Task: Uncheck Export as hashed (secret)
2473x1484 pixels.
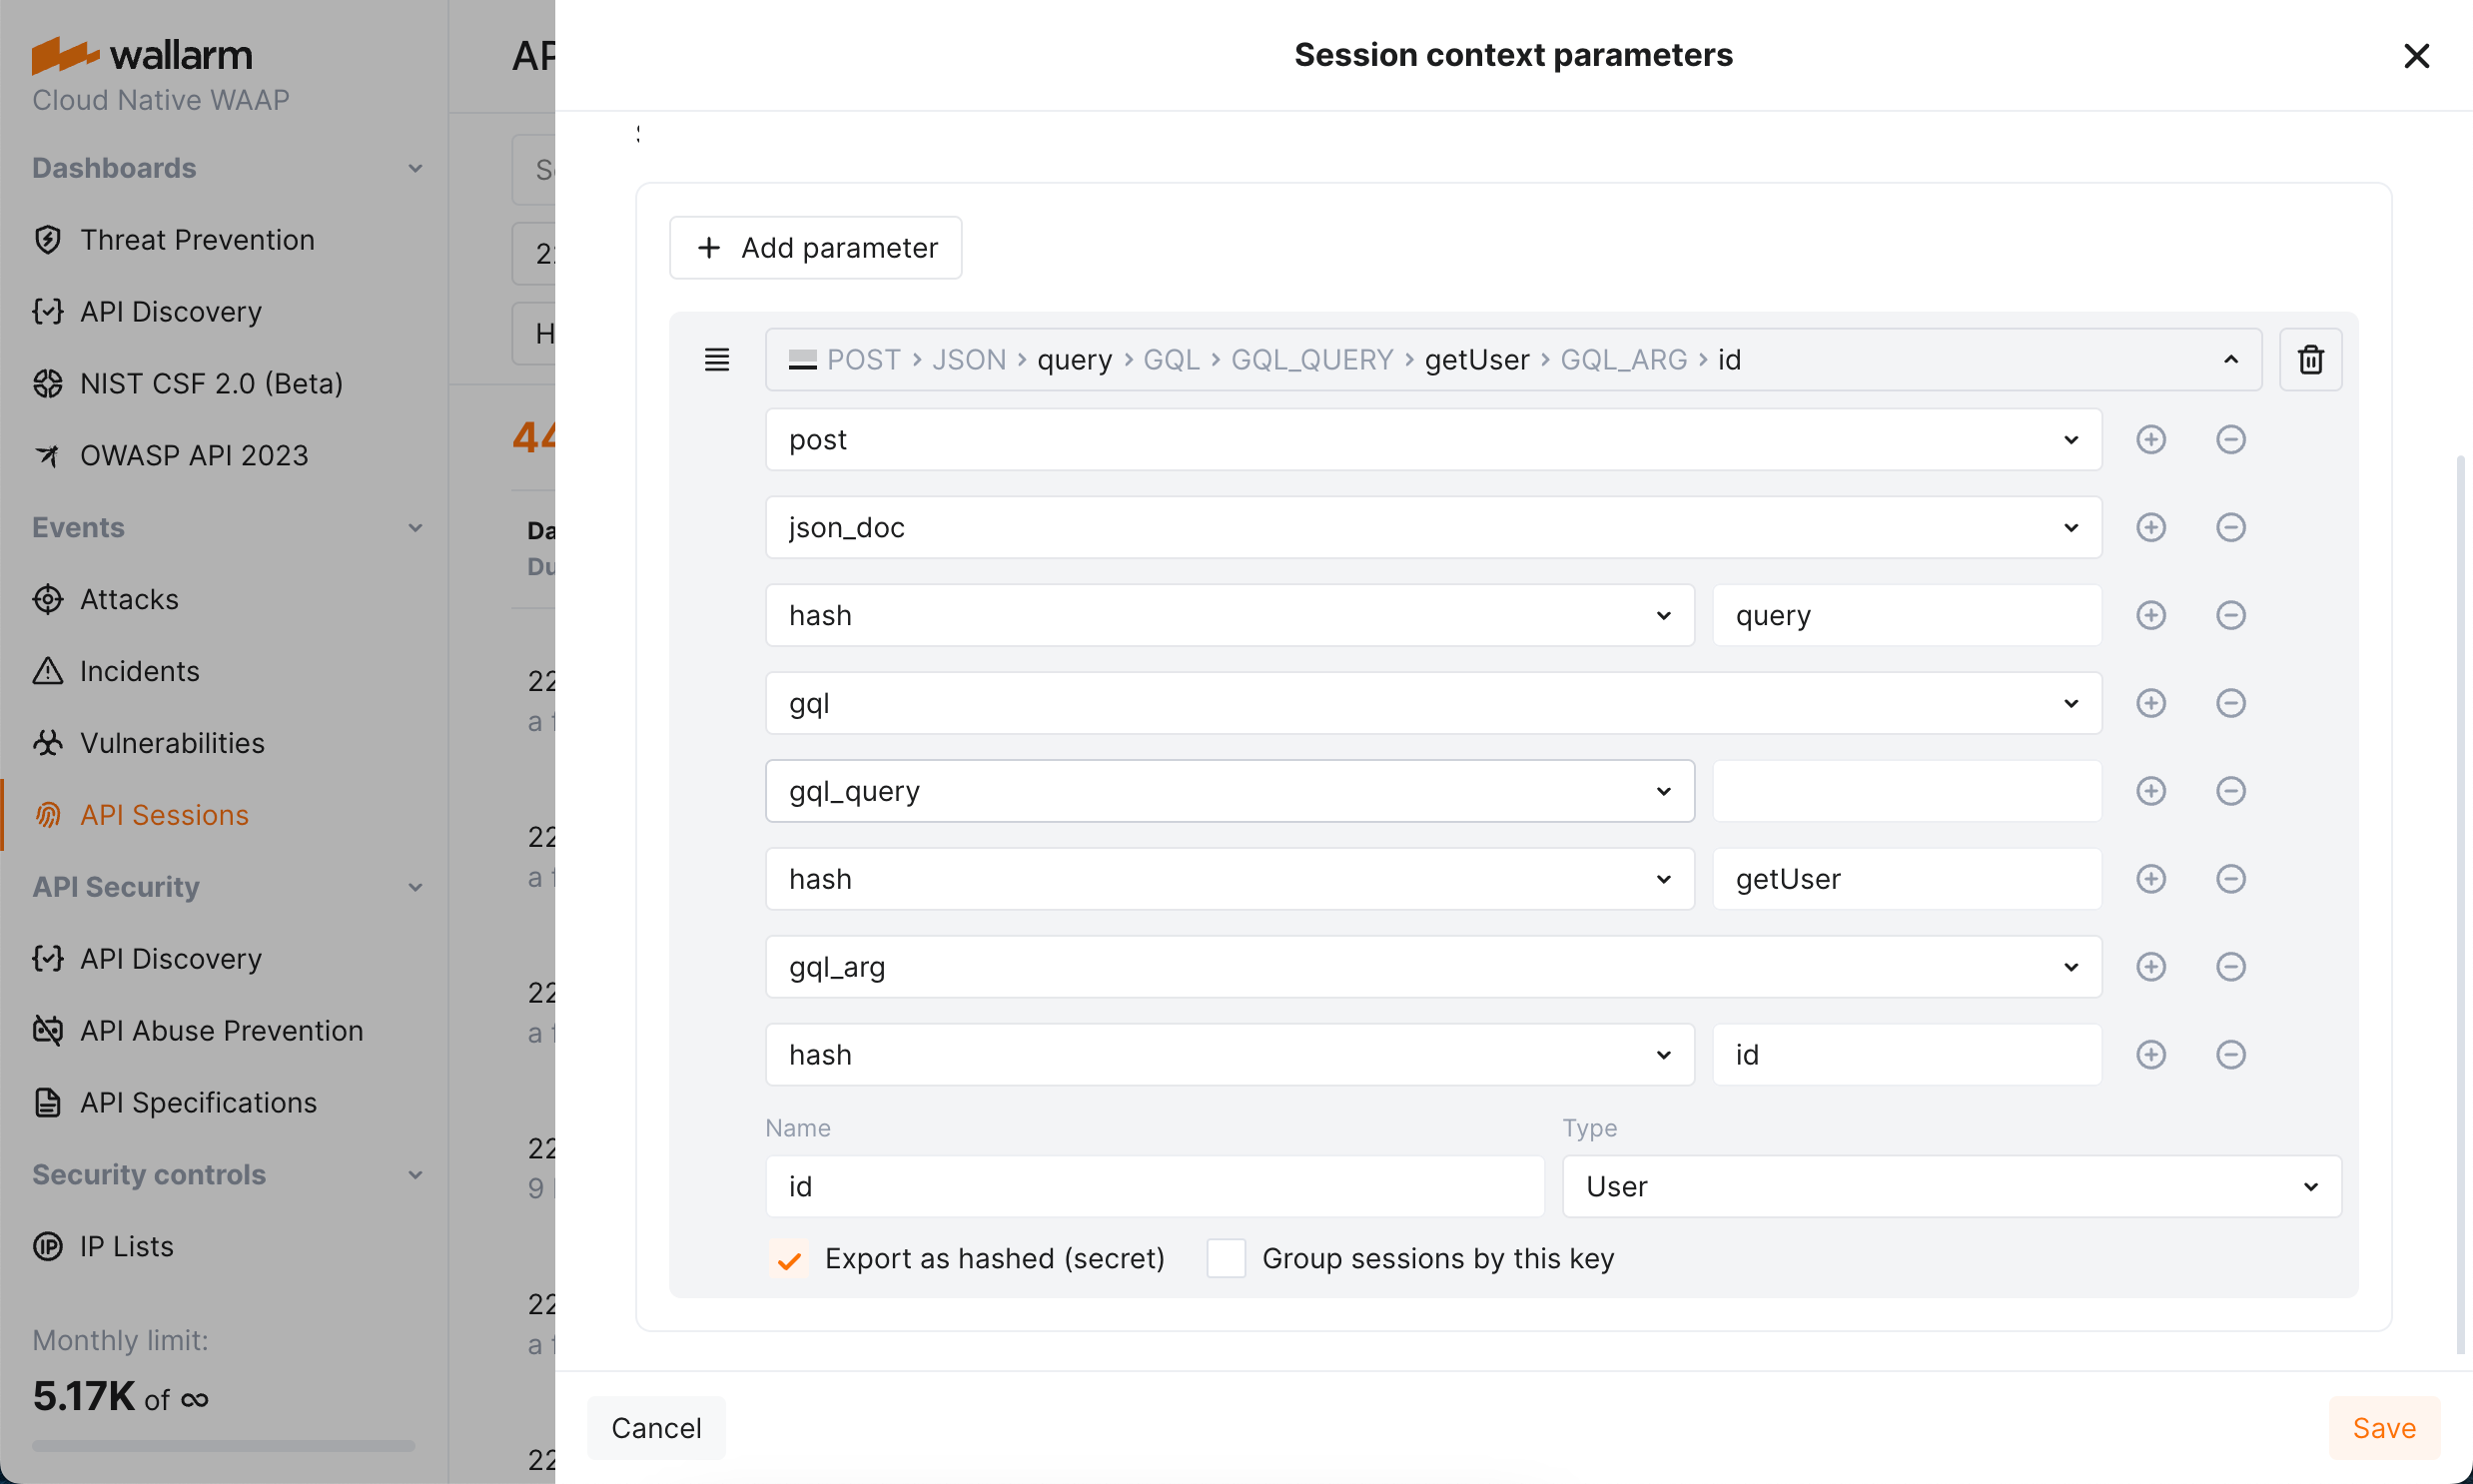Action: 789,1258
